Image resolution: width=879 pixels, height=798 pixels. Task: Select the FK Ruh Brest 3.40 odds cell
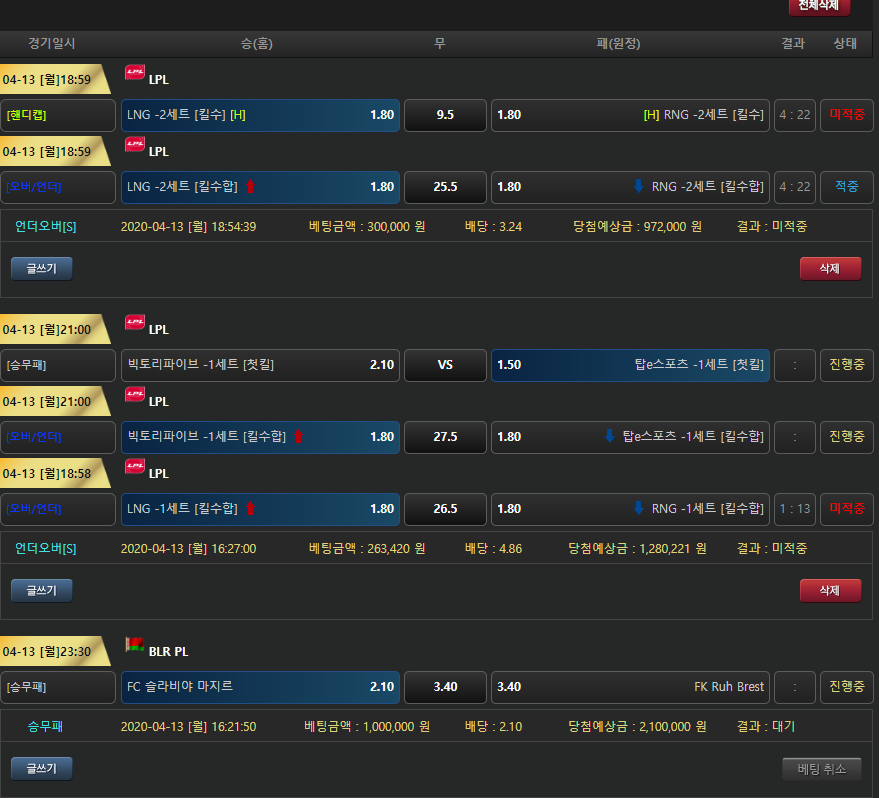coord(630,687)
